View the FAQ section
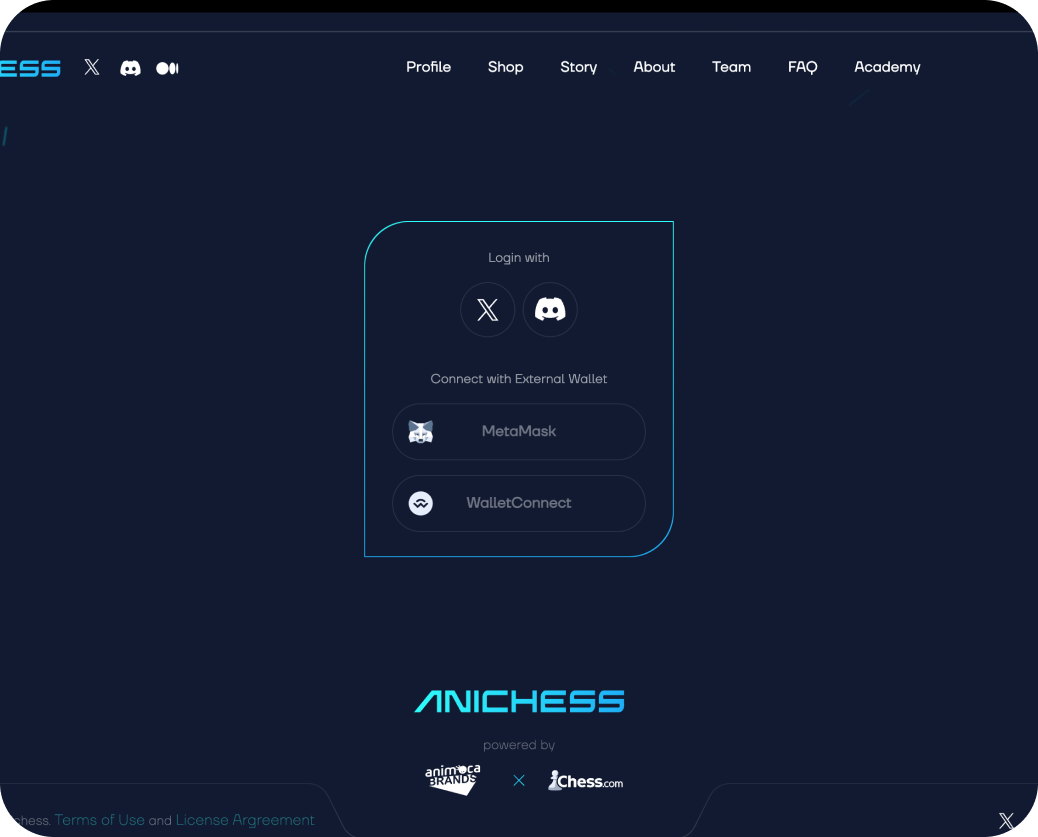 point(802,67)
